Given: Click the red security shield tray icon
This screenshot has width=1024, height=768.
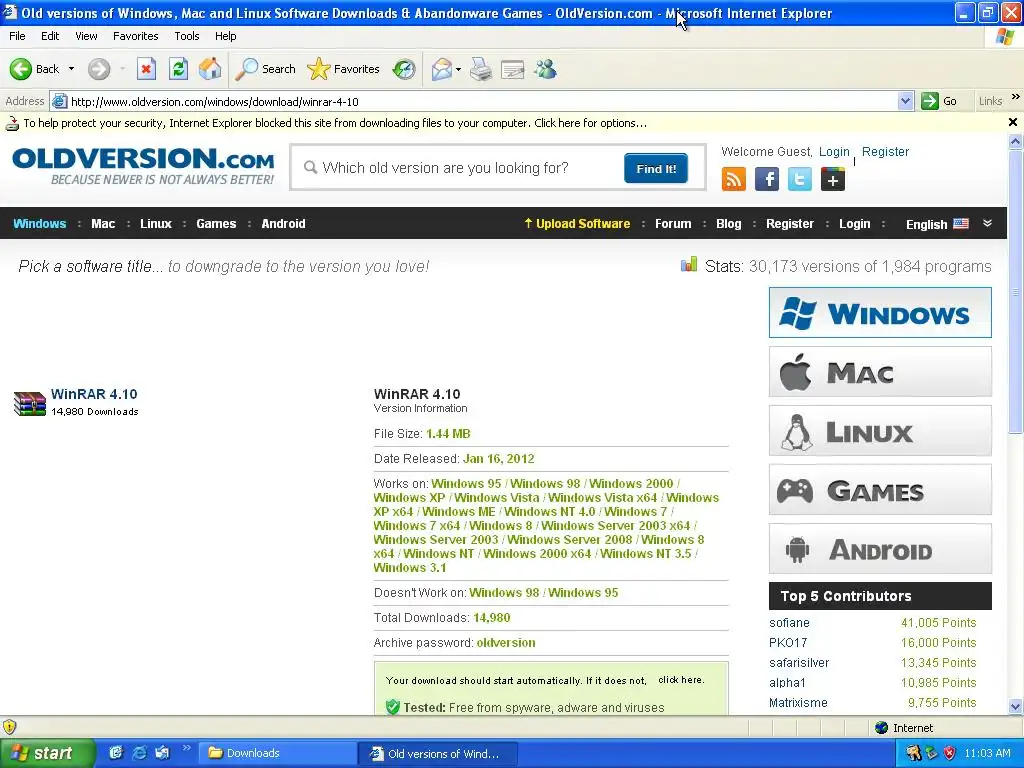Looking at the screenshot, I should (950, 753).
